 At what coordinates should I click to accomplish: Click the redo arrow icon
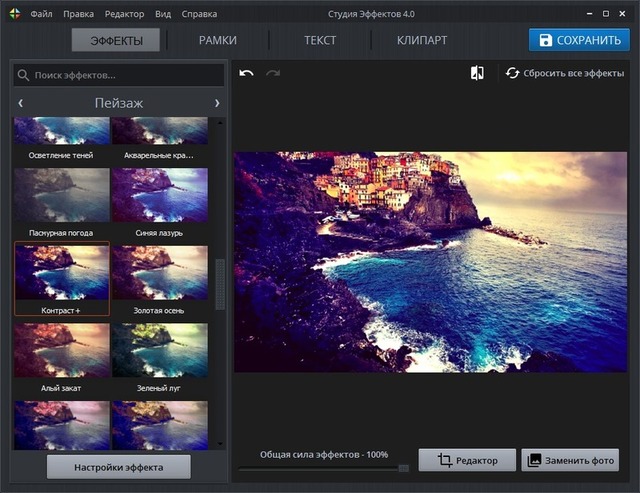click(x=273, y=73)
